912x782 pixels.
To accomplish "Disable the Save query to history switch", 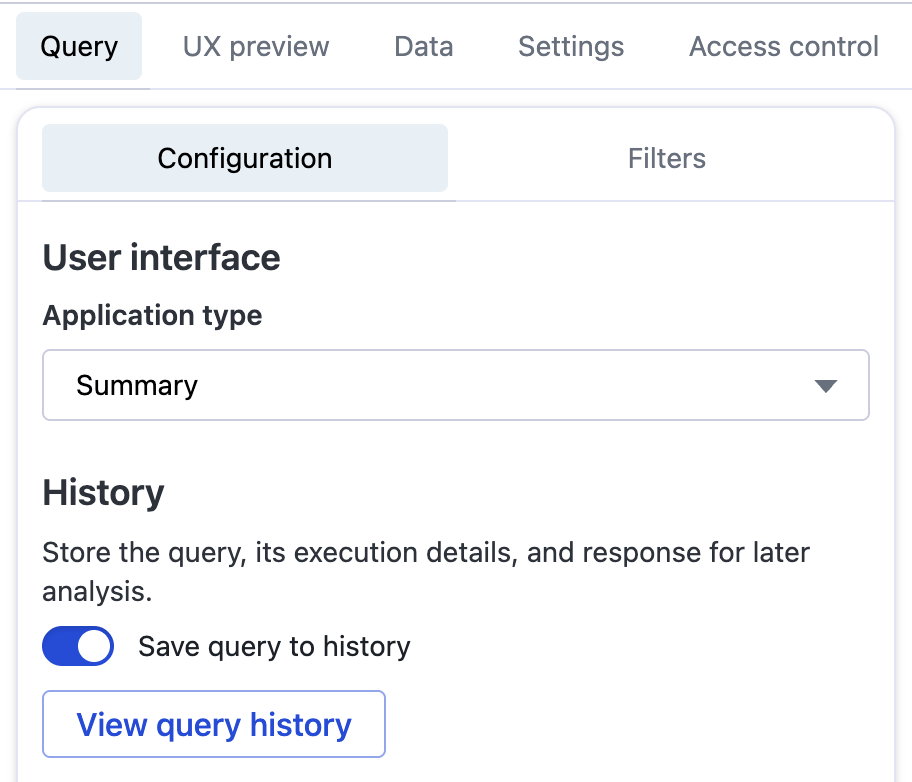I will (78, 647).
